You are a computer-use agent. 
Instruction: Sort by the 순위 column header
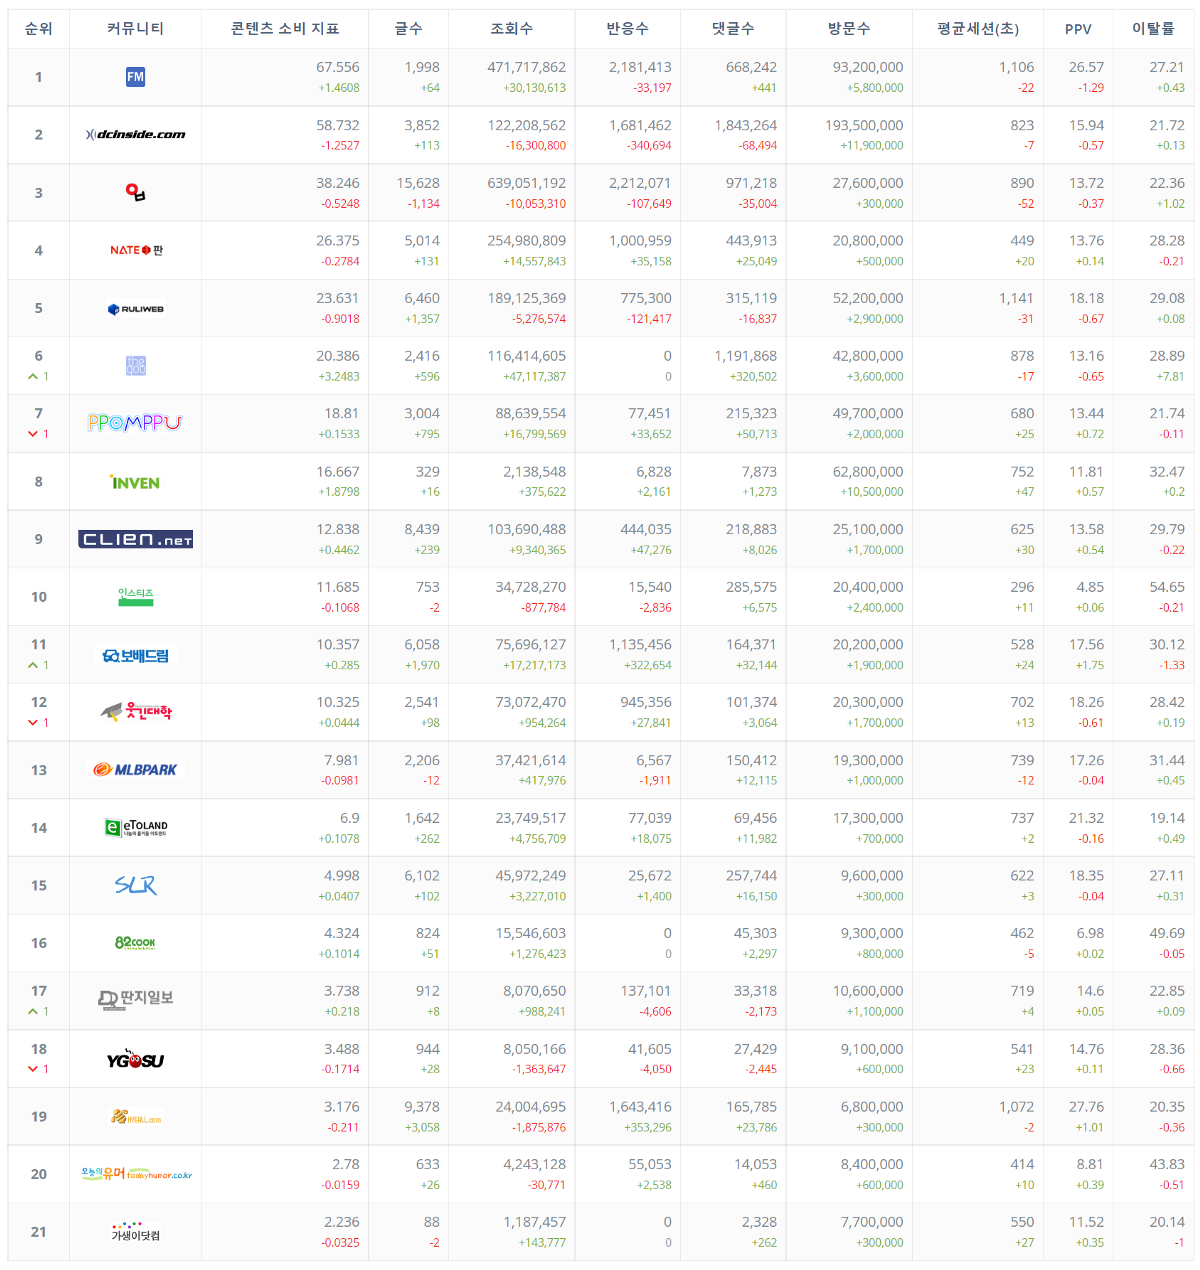39,29
